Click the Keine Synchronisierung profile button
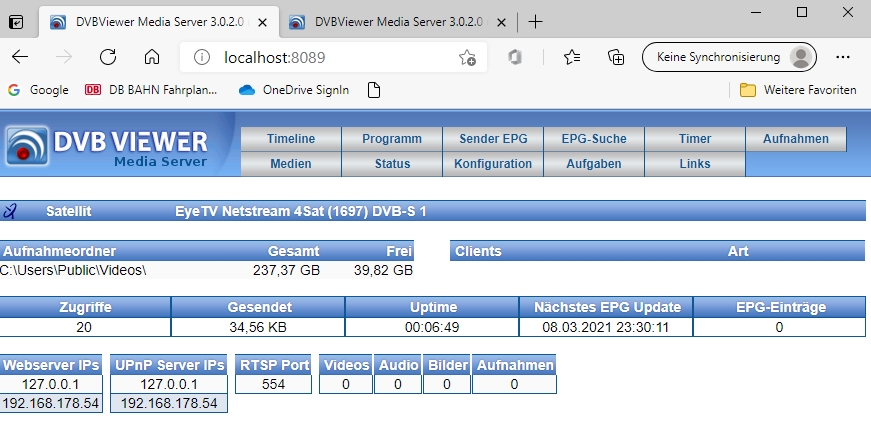871x438 pixels. (729, 57)
